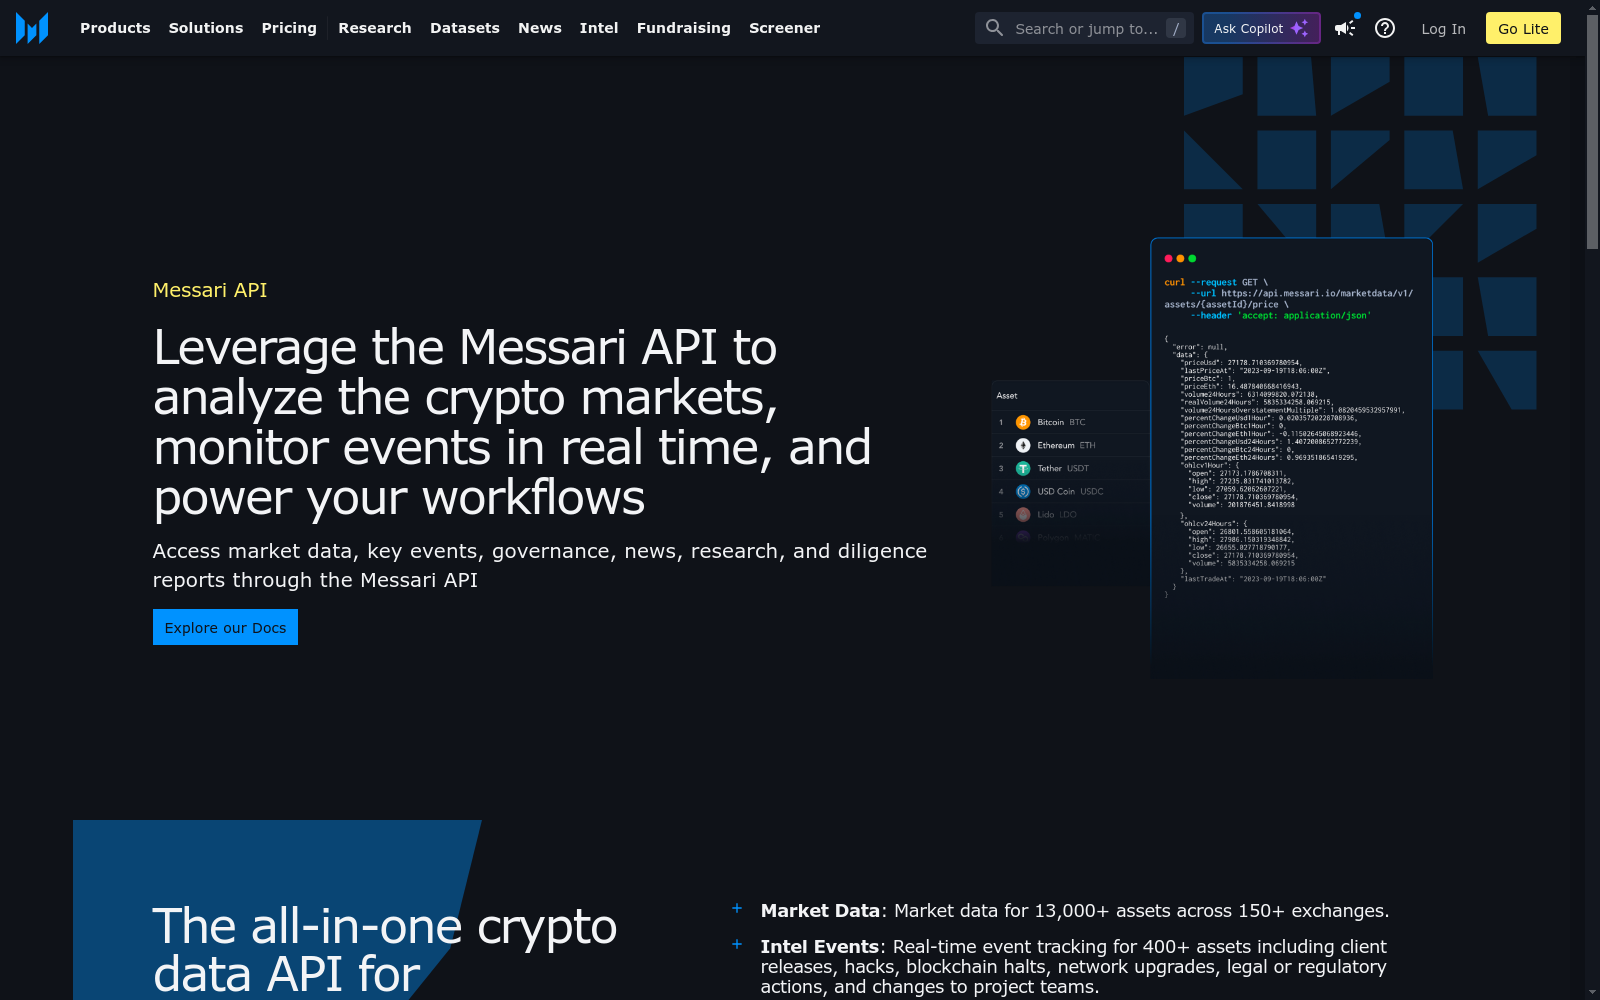Click the Explore our Docs button

pos(225,627)
